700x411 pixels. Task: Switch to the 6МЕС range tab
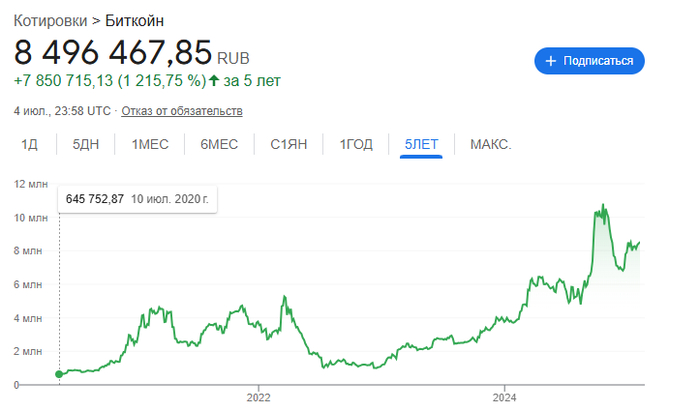219,145
